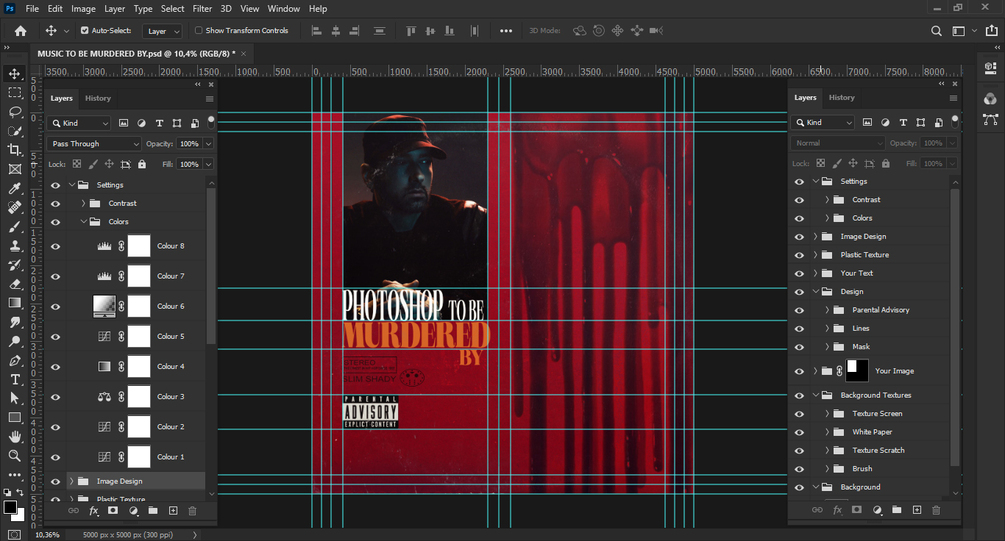Collapse the Colors group in left panel
This screenshot has height=541, width=1005.
tap(83, 222)
